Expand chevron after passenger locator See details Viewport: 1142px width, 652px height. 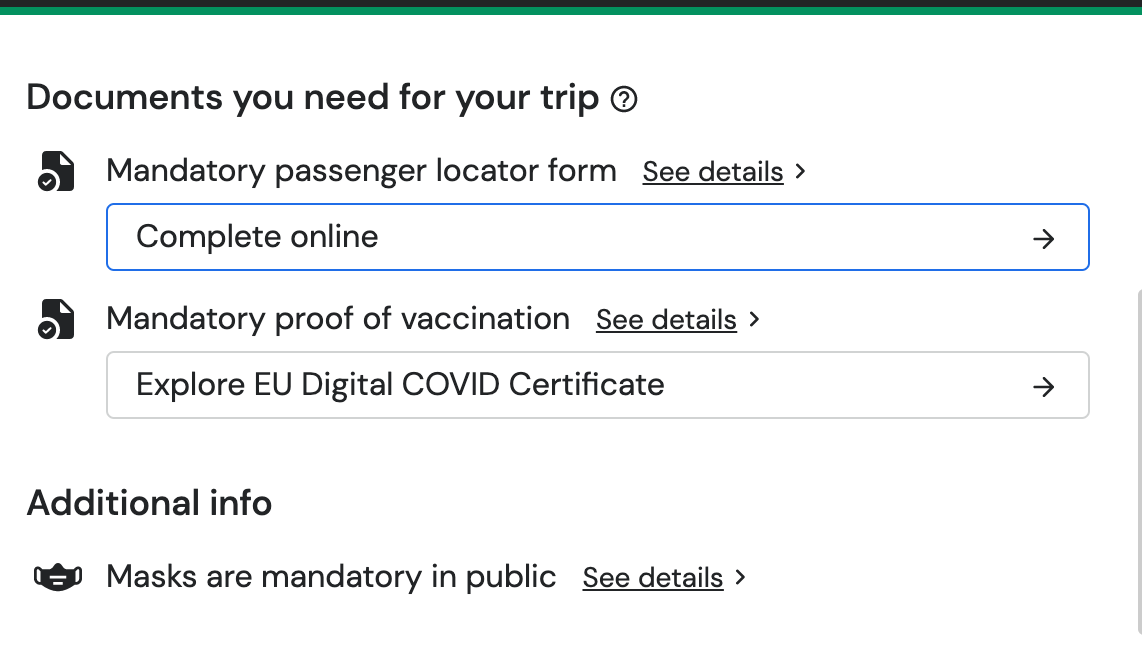[x=800, y=172]
